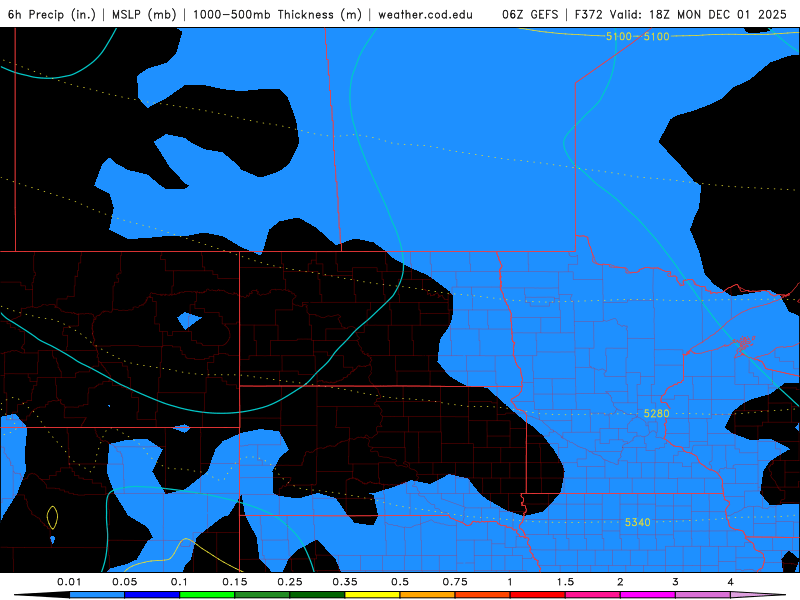Select the 0.75 orange-red legend swatch
The width and height of the screenshot is (800, 600).
tap(483, 595)
